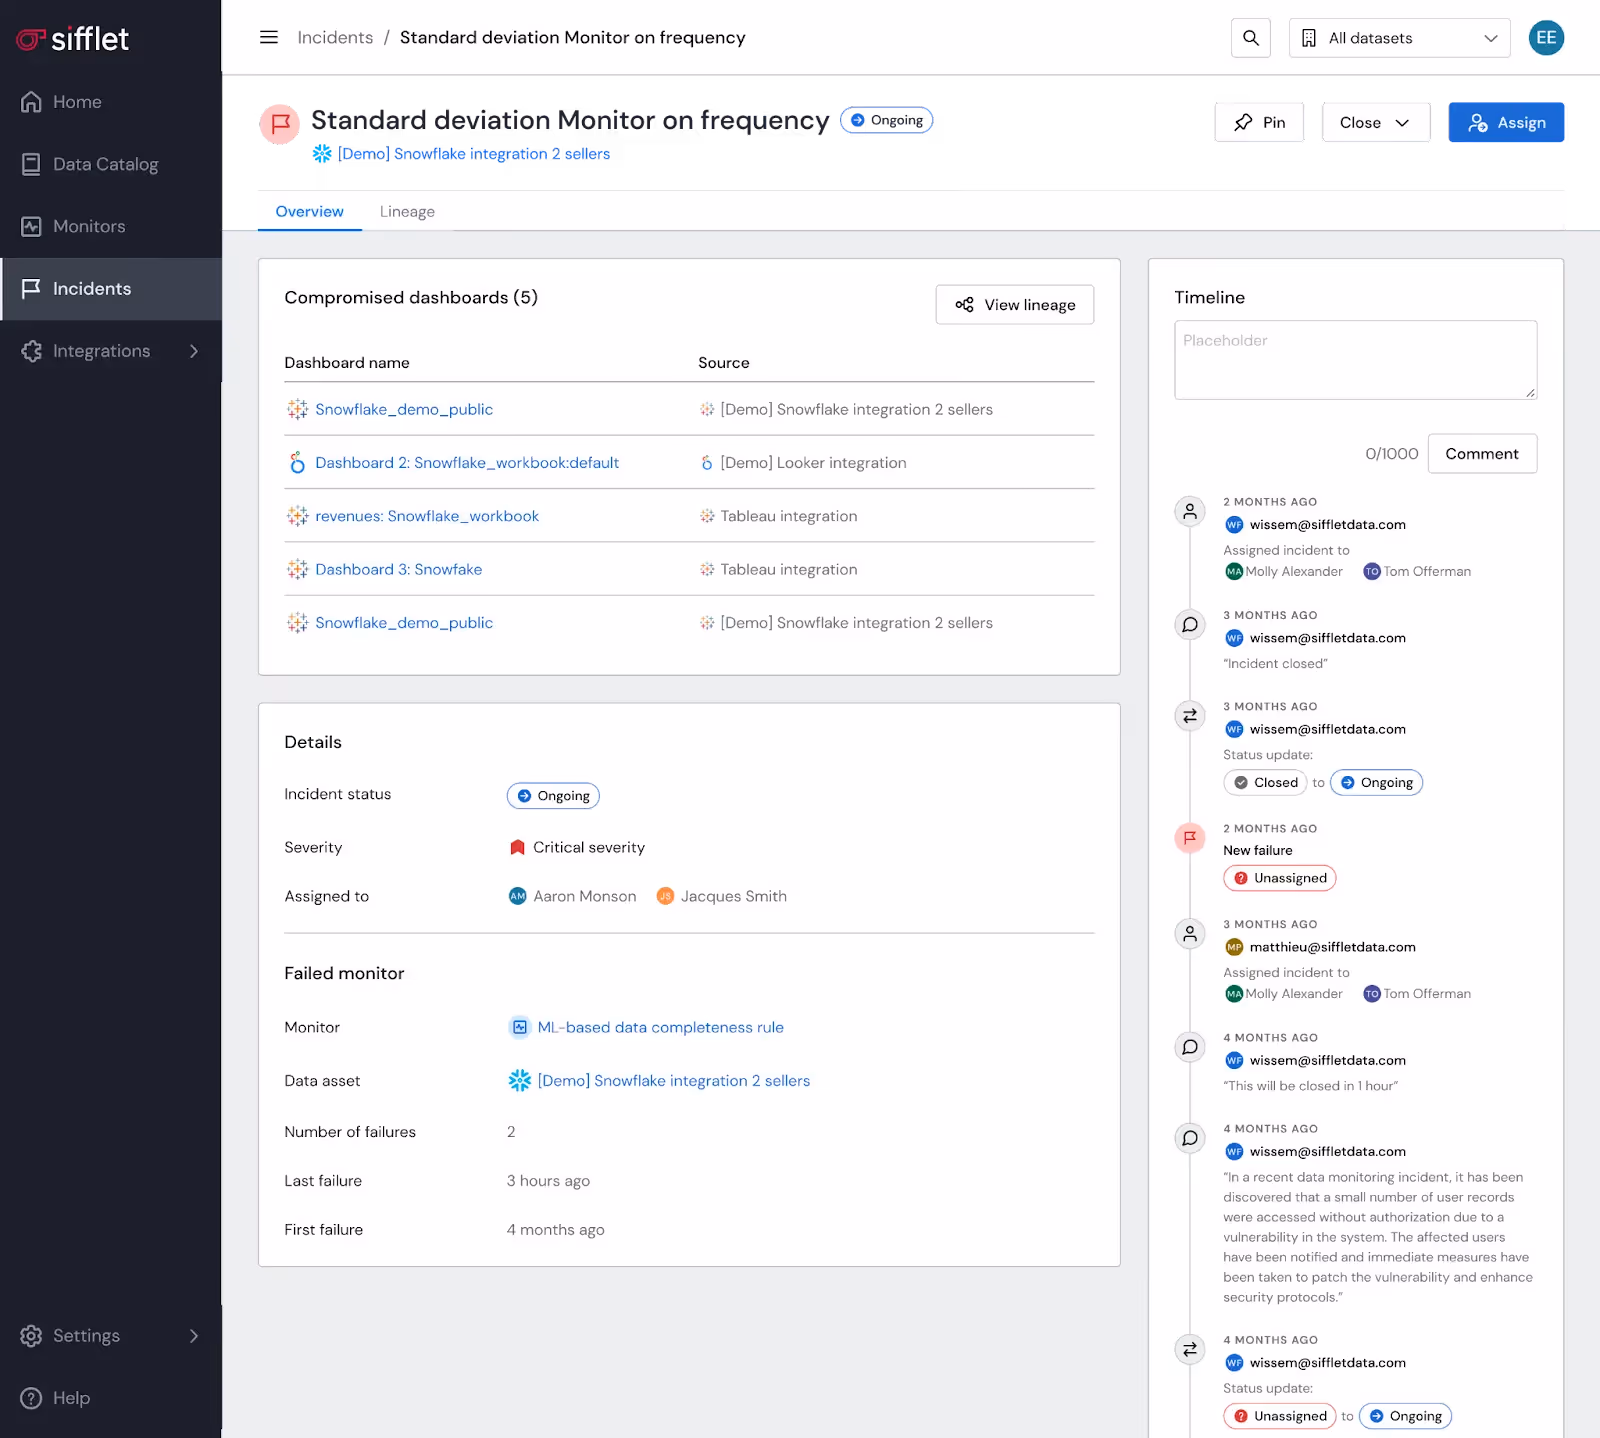Open the Close status dropdown
Screen dimensions: 1600x1438
point(1375,122)
